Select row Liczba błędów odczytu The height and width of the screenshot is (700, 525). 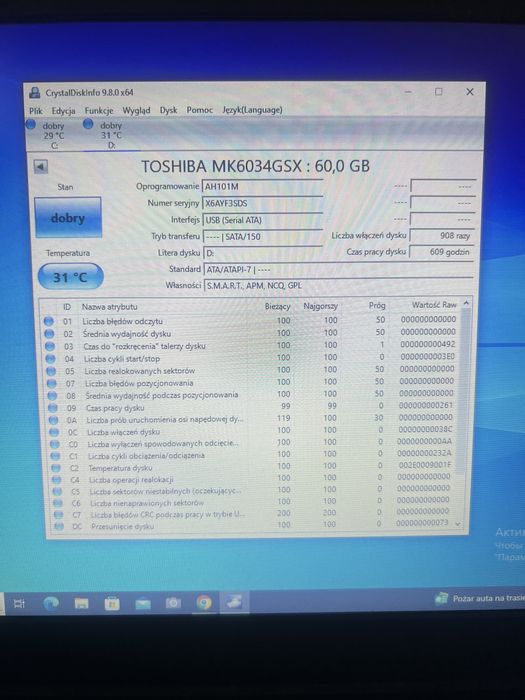pyautogui.click(x=250, y=321)
